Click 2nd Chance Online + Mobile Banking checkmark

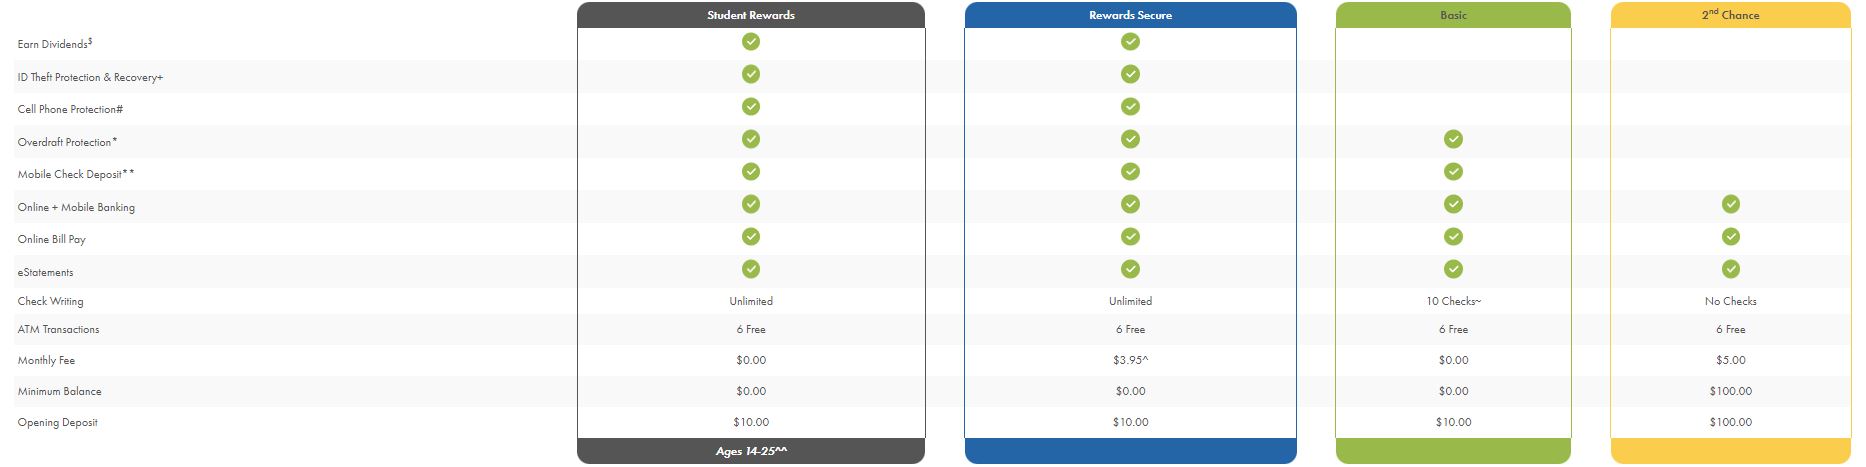point(1731,204)
